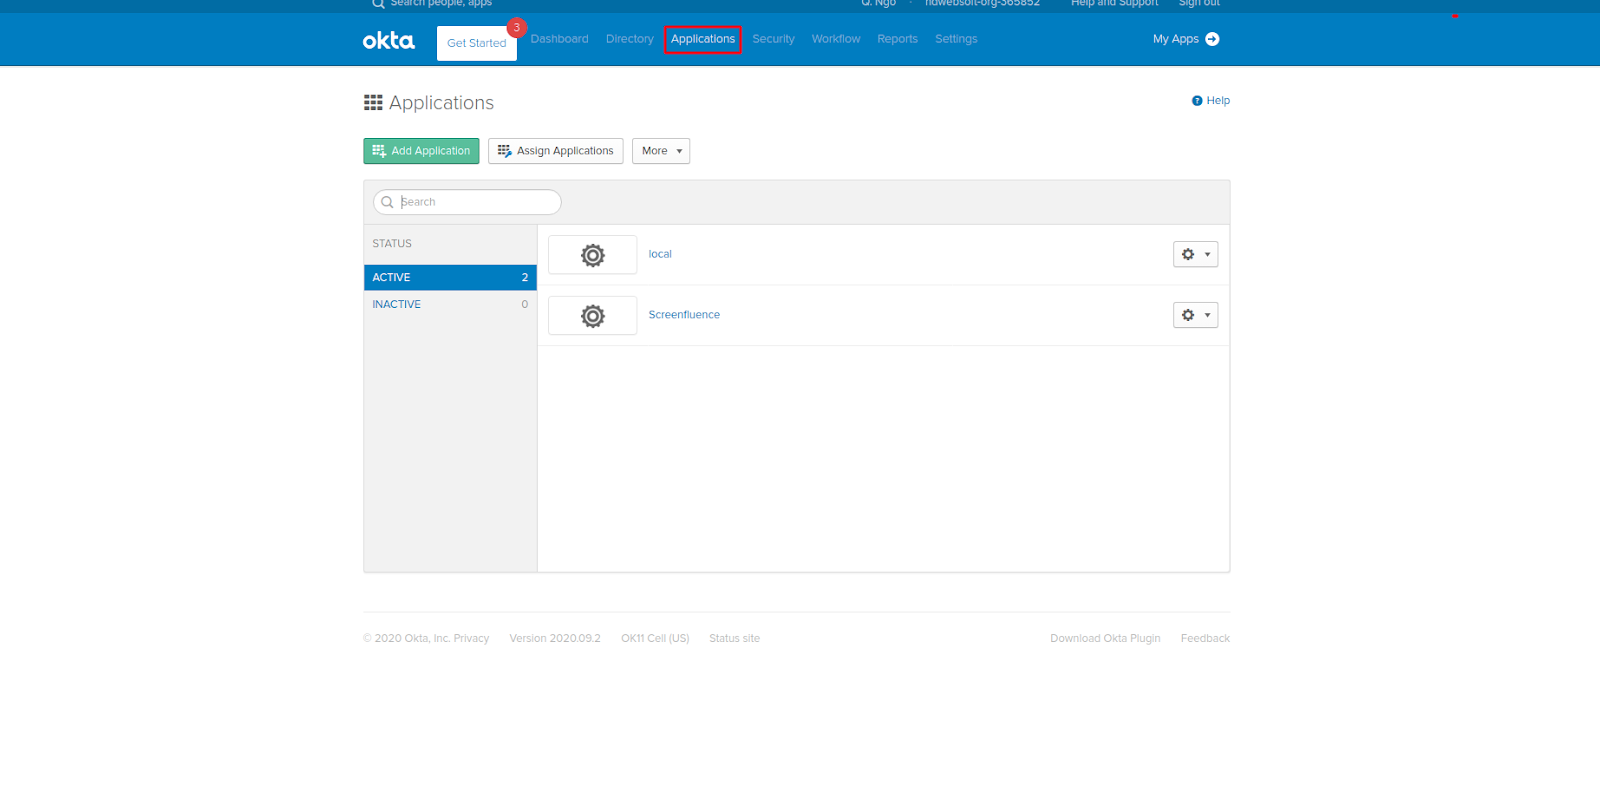The image size is (1600, 799).
Task: Click the Screenfluence app gear thumbnail
Action: [592, 316]
